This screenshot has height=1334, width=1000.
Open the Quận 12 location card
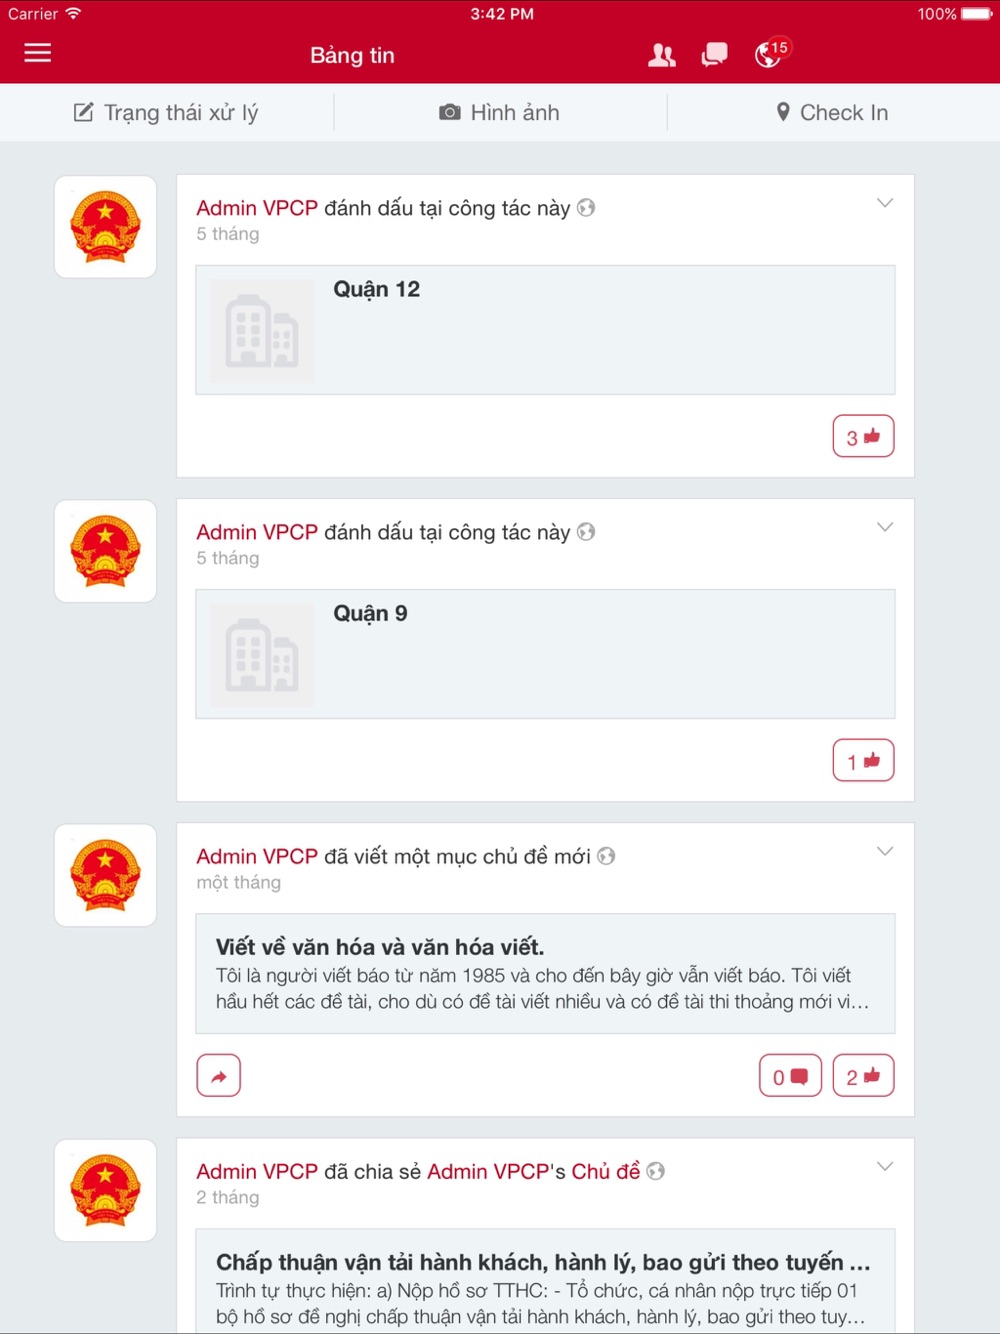(x=545, y=330)
